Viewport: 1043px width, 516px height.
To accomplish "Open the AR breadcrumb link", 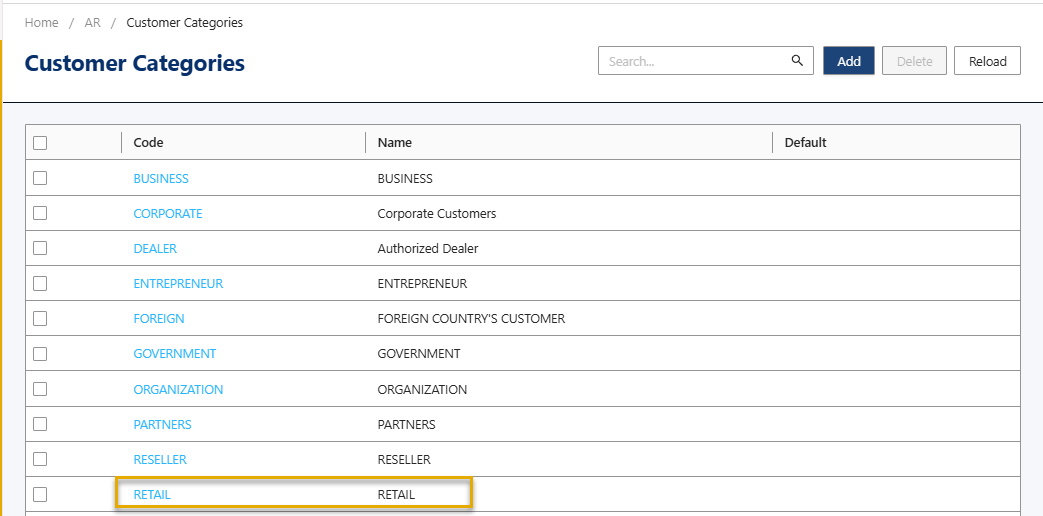I will [92, 23].
